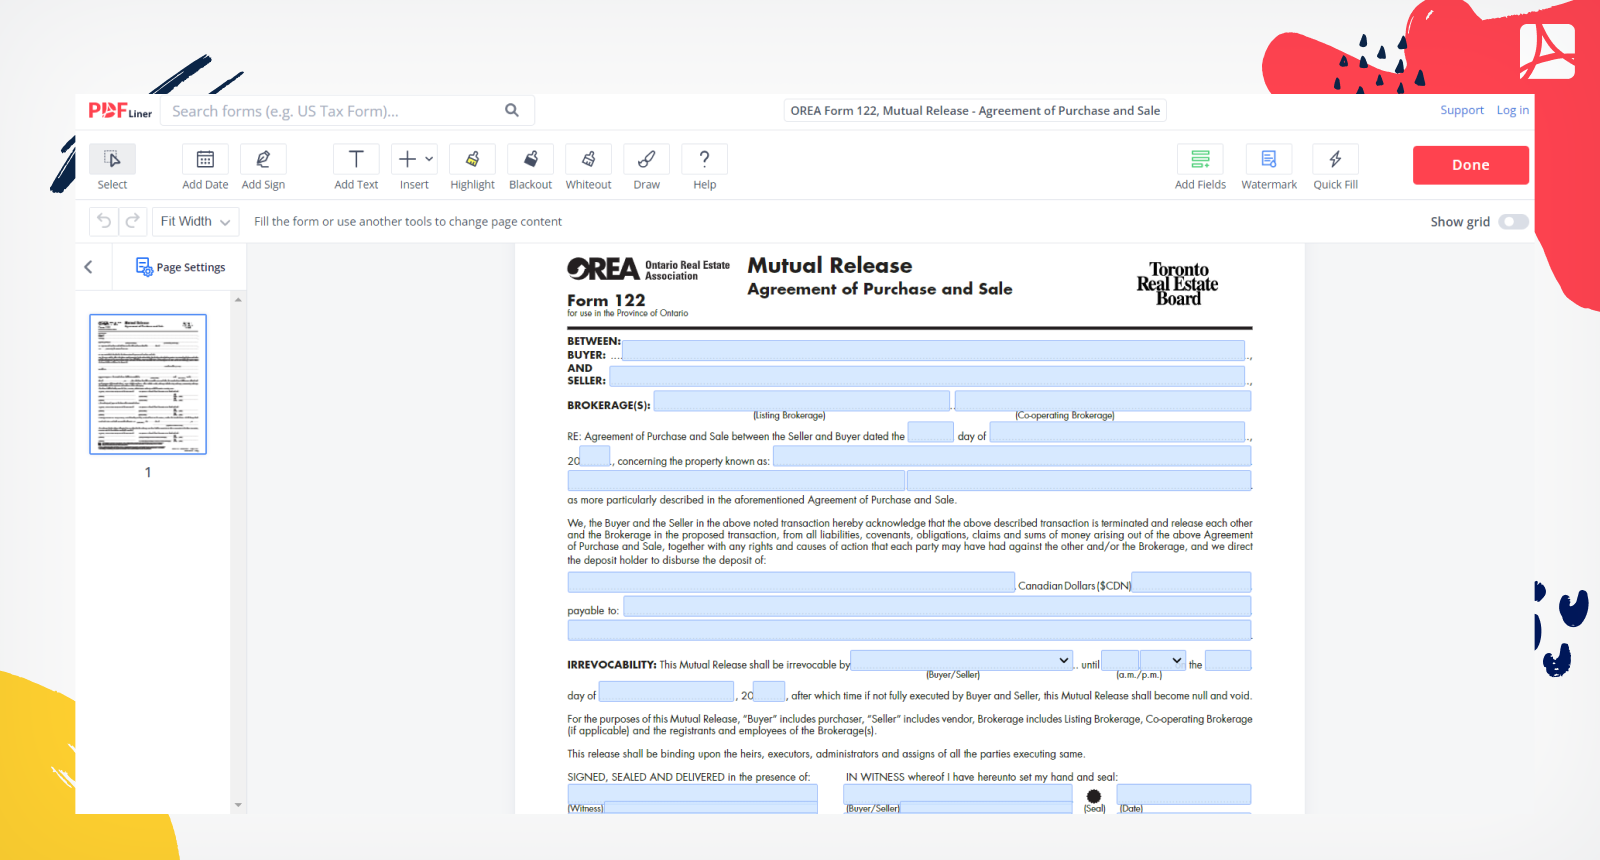This screenshot has width=1600, height=860.
Task: Collapse the sidebar with back chevron
Action: (88, 267)
